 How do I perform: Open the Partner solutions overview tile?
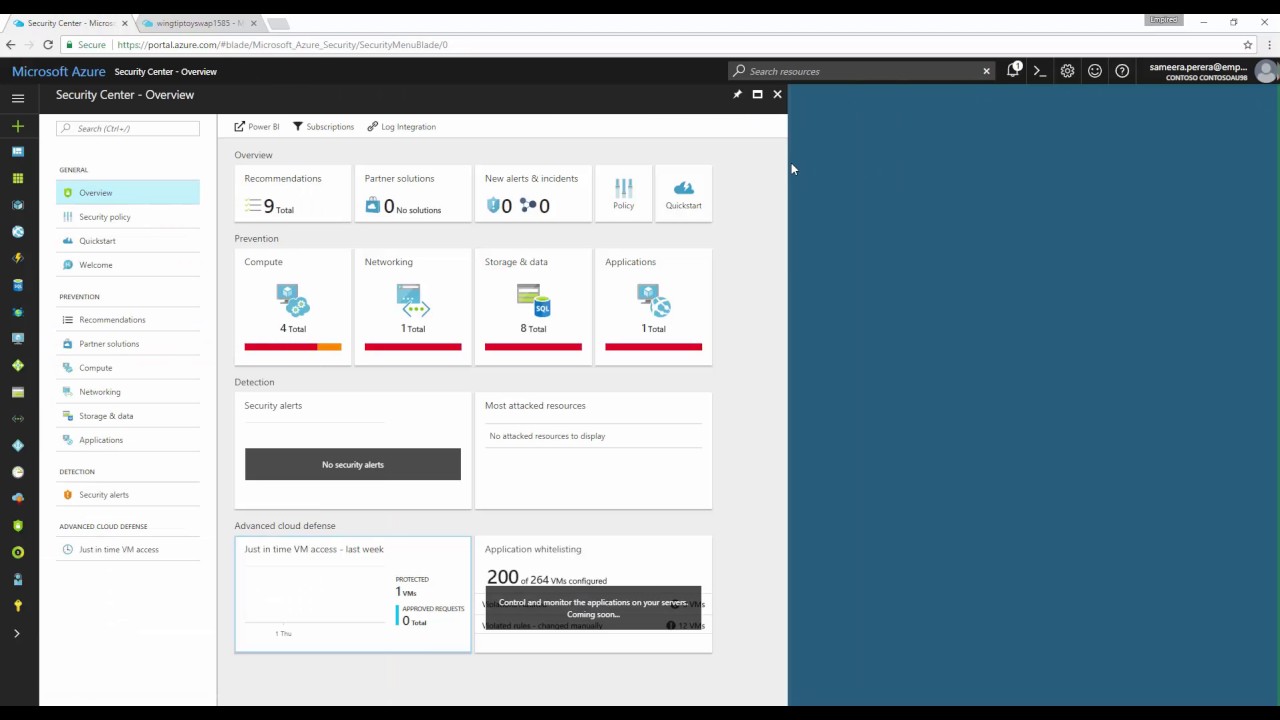click(413, 194)
